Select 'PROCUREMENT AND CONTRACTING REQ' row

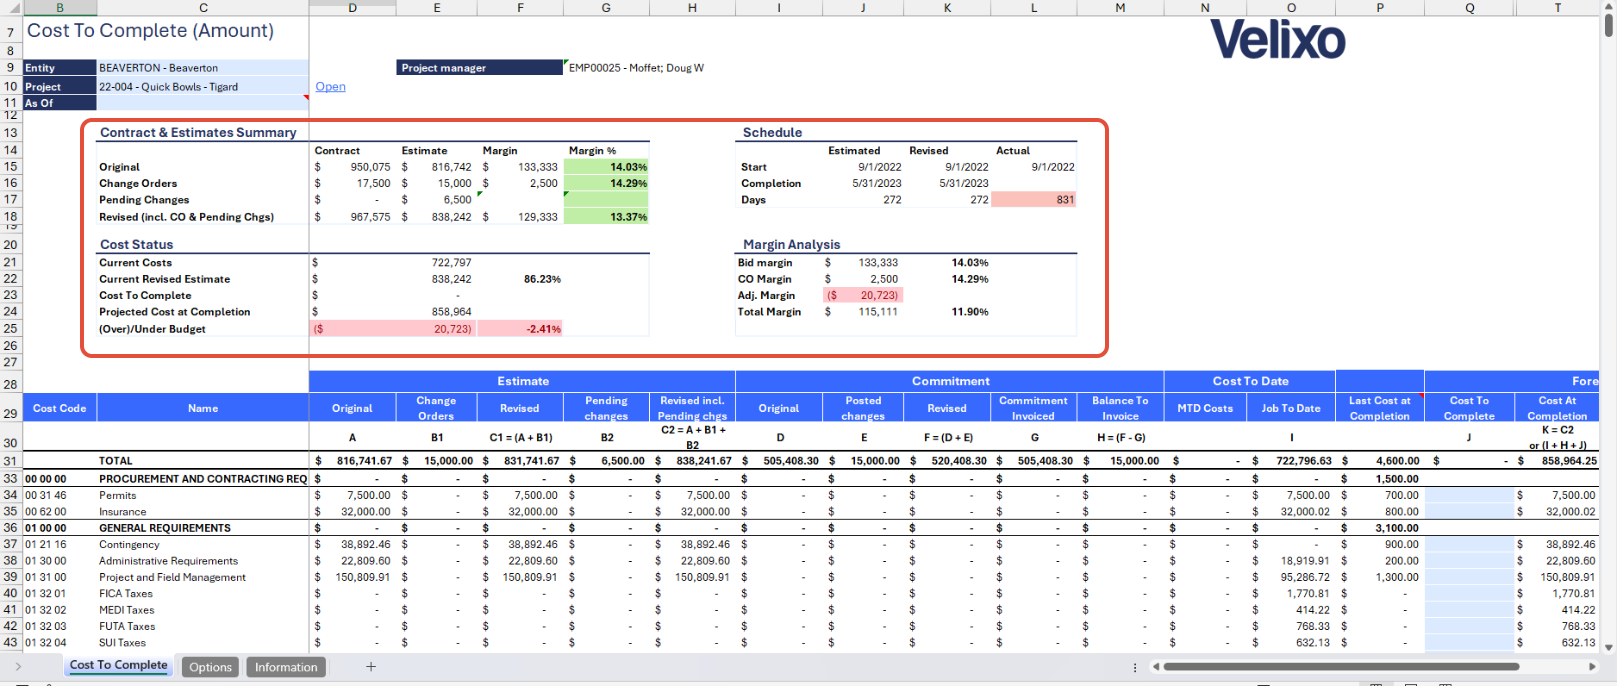pos(203,479)
